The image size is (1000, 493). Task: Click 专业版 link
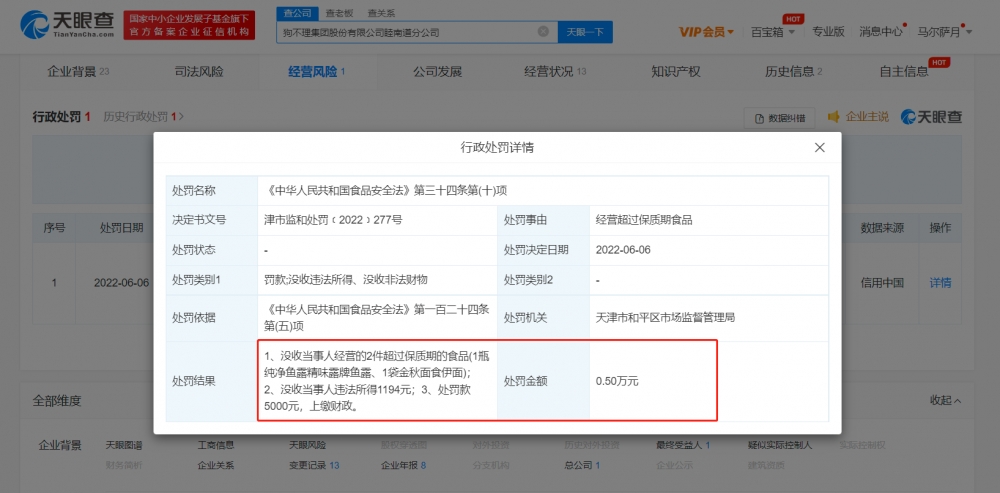pyautogui.click(x=828, y=31)
